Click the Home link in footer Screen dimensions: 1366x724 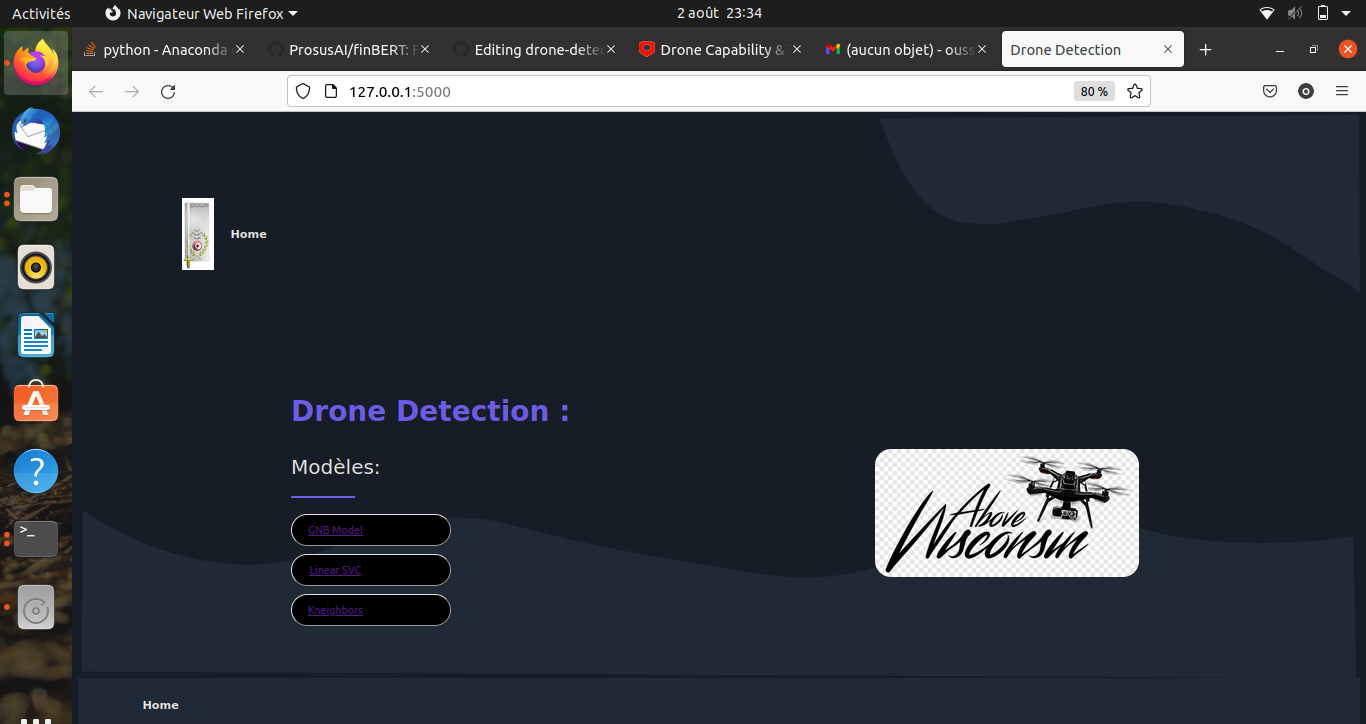click(161, 705)
